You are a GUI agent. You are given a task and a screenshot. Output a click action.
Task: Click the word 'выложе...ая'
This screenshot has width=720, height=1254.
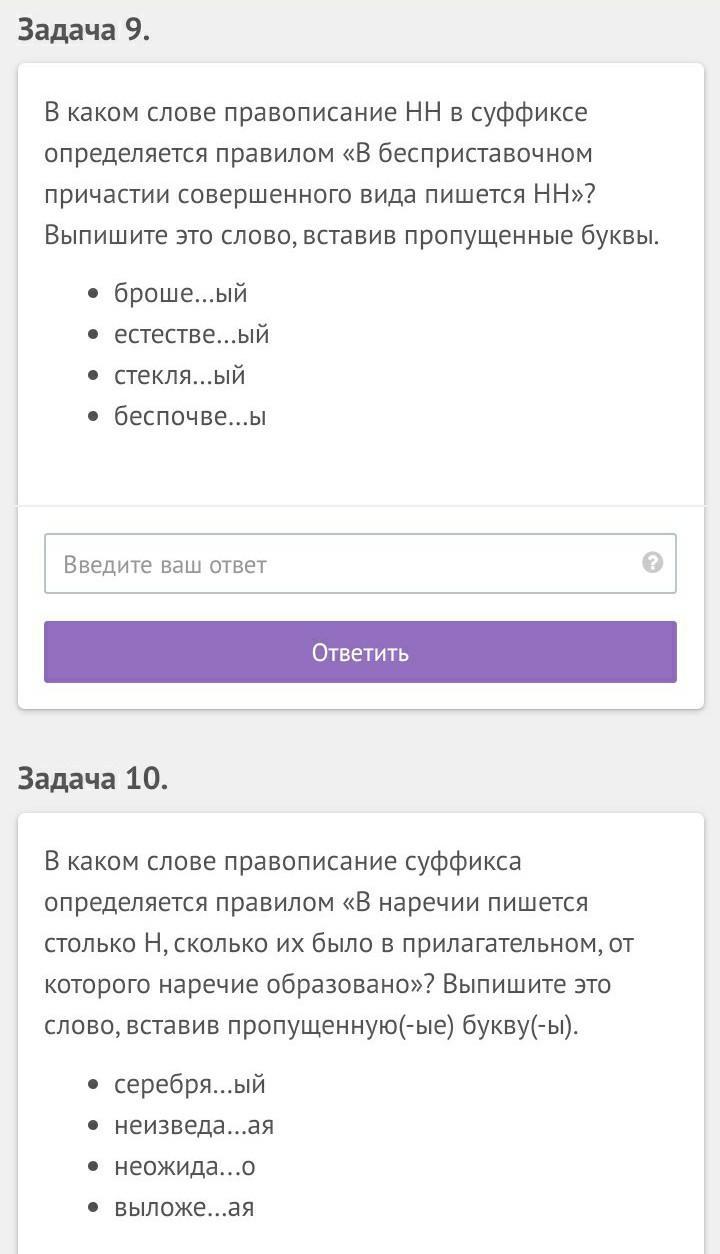184,1208
